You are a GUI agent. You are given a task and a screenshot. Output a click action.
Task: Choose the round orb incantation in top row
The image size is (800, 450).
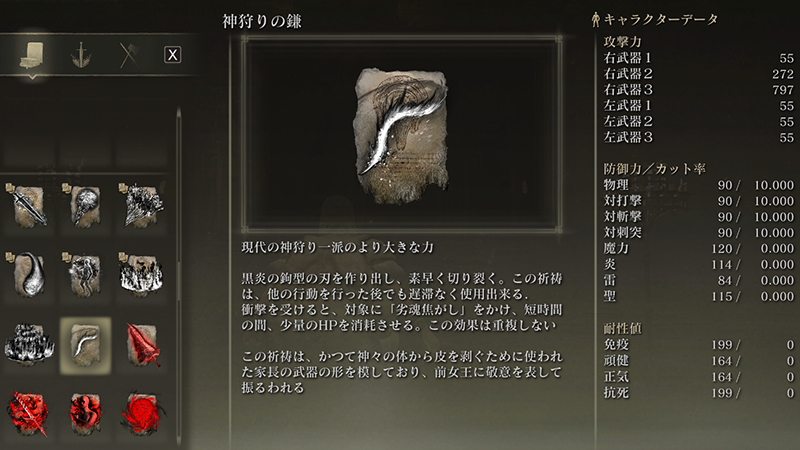point(85,206)
